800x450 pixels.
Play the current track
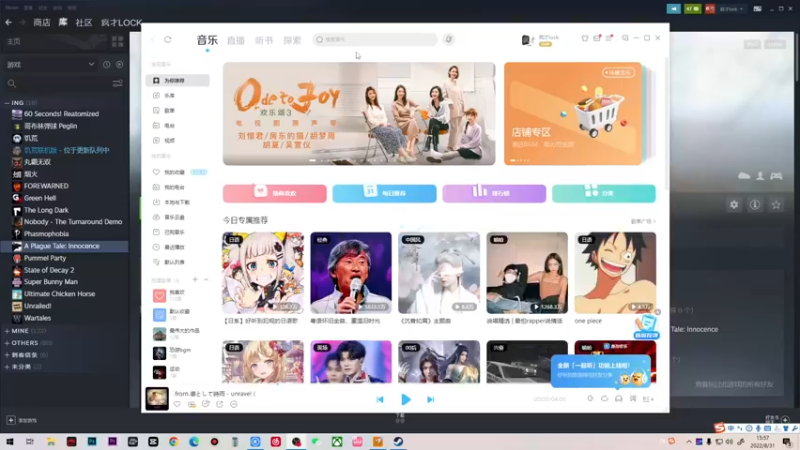(406, 399)
